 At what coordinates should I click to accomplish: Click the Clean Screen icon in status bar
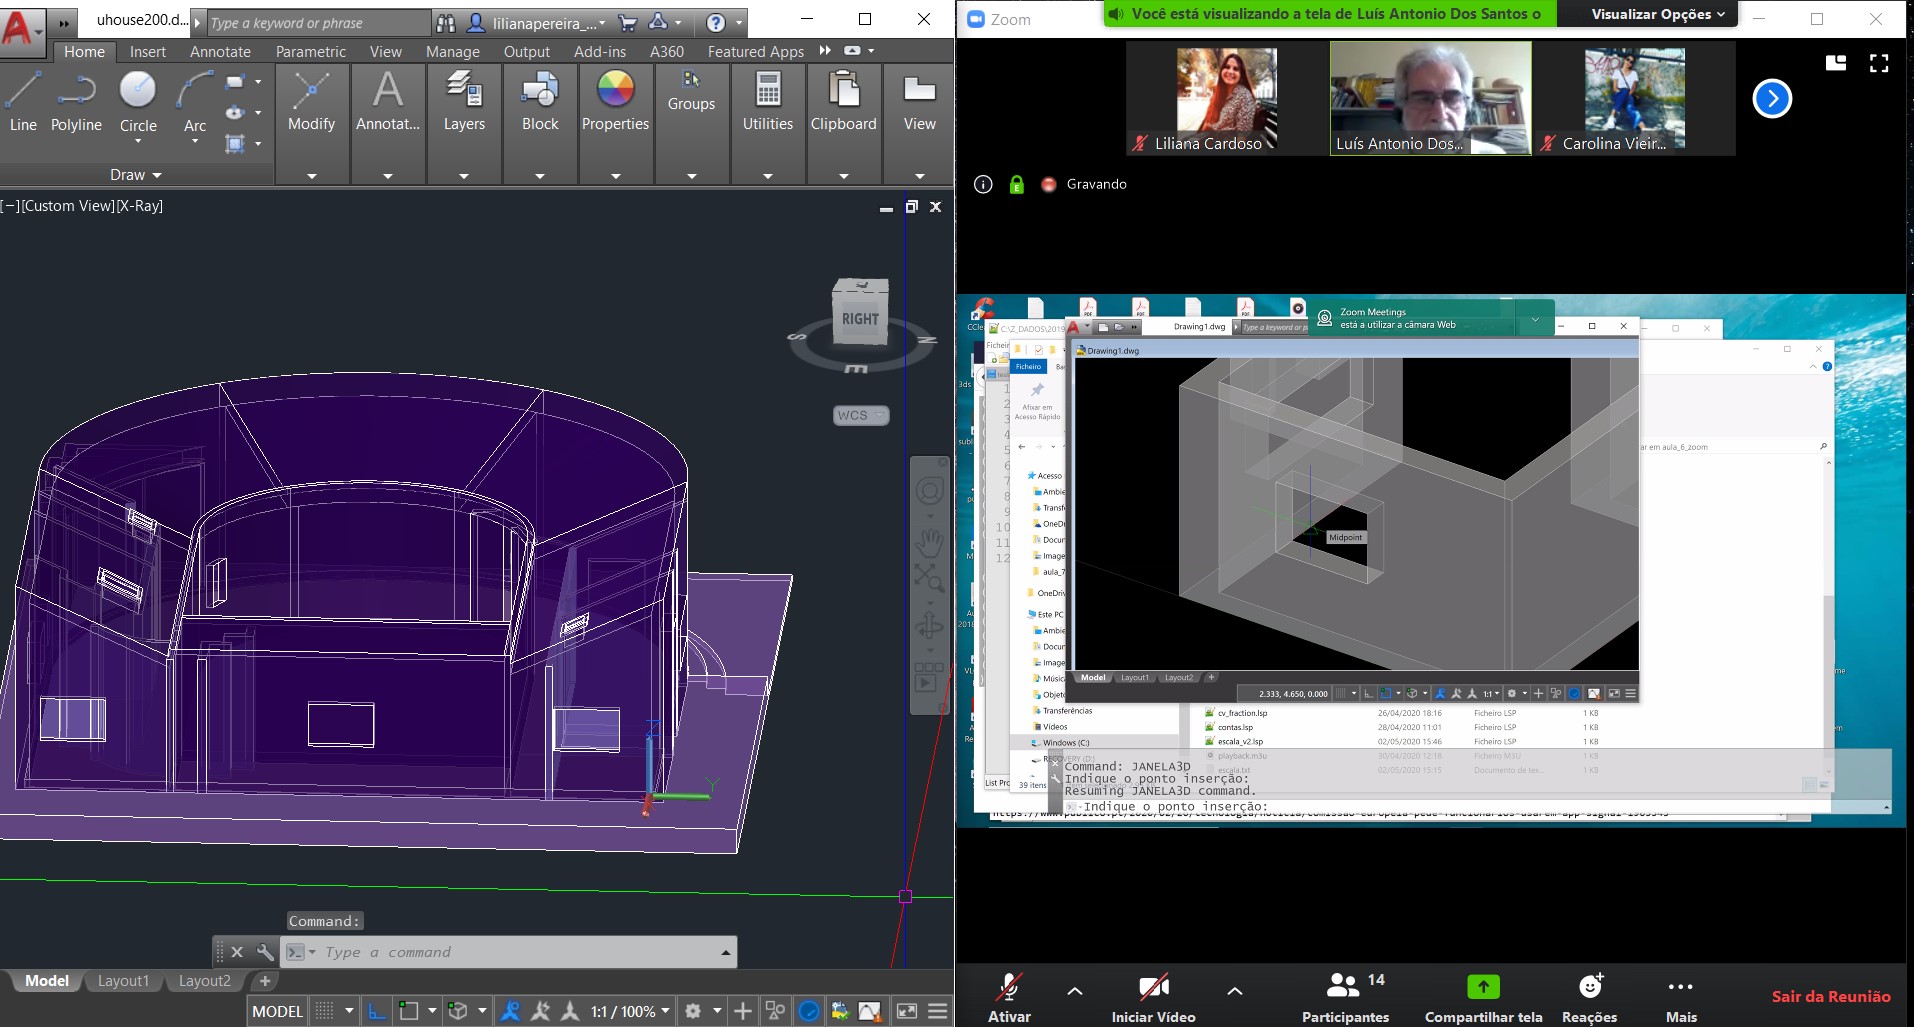907,1011
